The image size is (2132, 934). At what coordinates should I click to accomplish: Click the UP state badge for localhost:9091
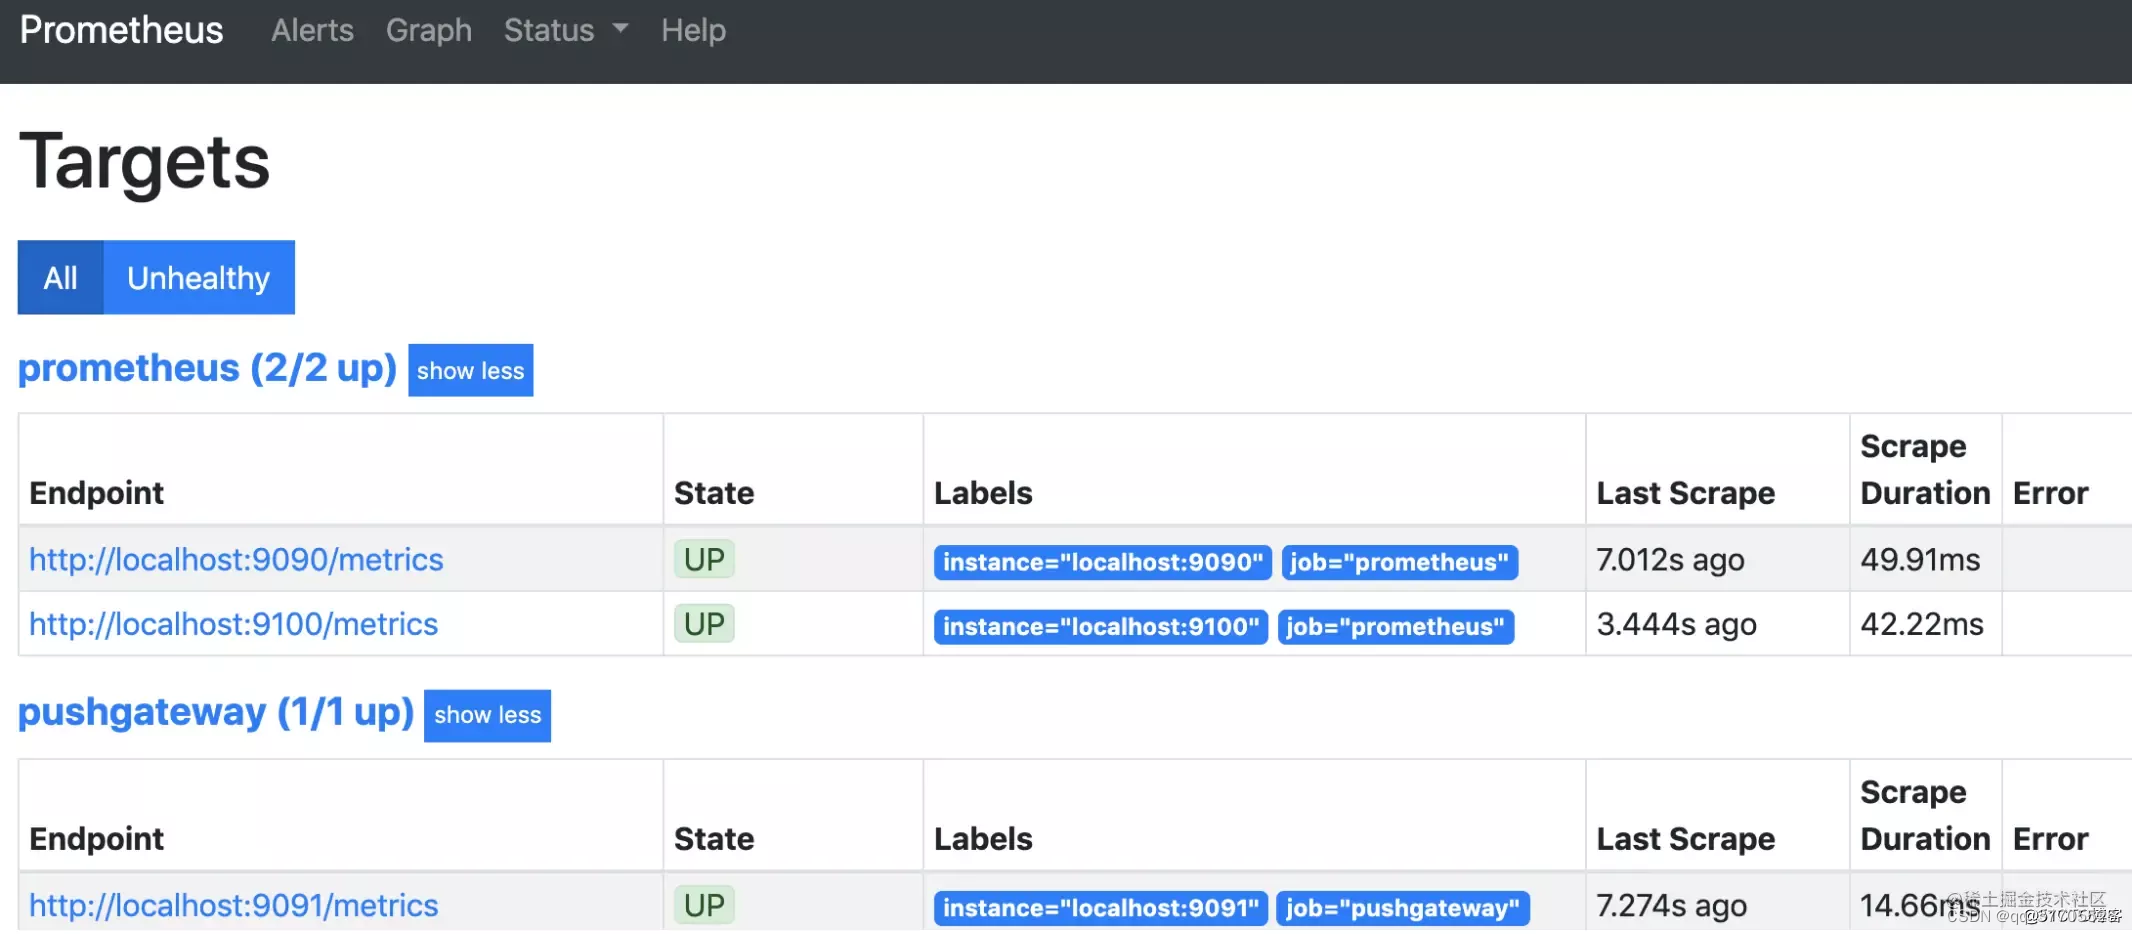[704, 905]
